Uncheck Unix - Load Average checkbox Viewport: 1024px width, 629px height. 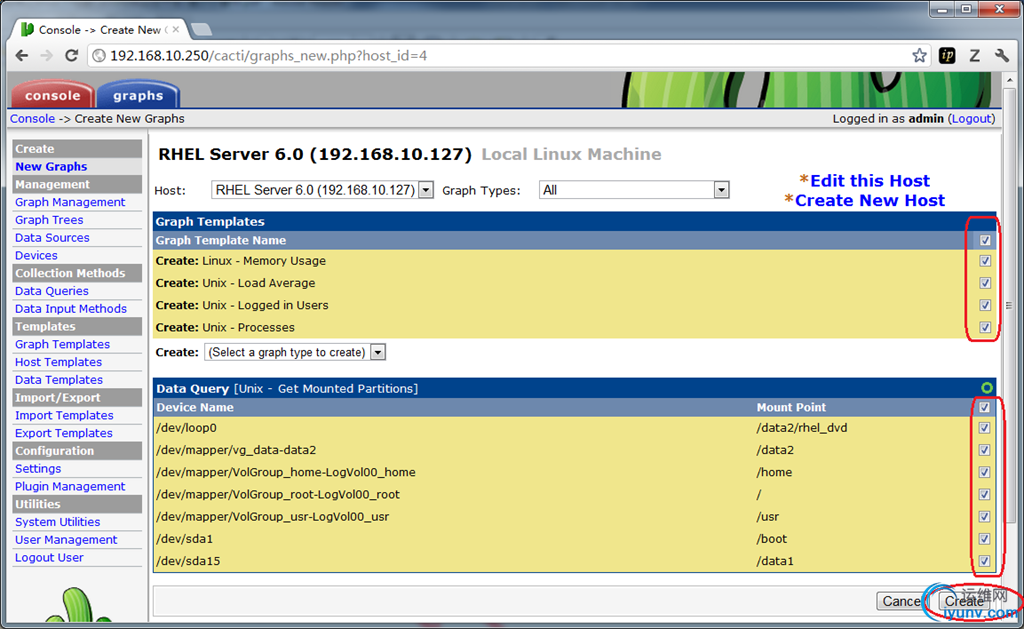pyautogui.click(x=985, y=283)
